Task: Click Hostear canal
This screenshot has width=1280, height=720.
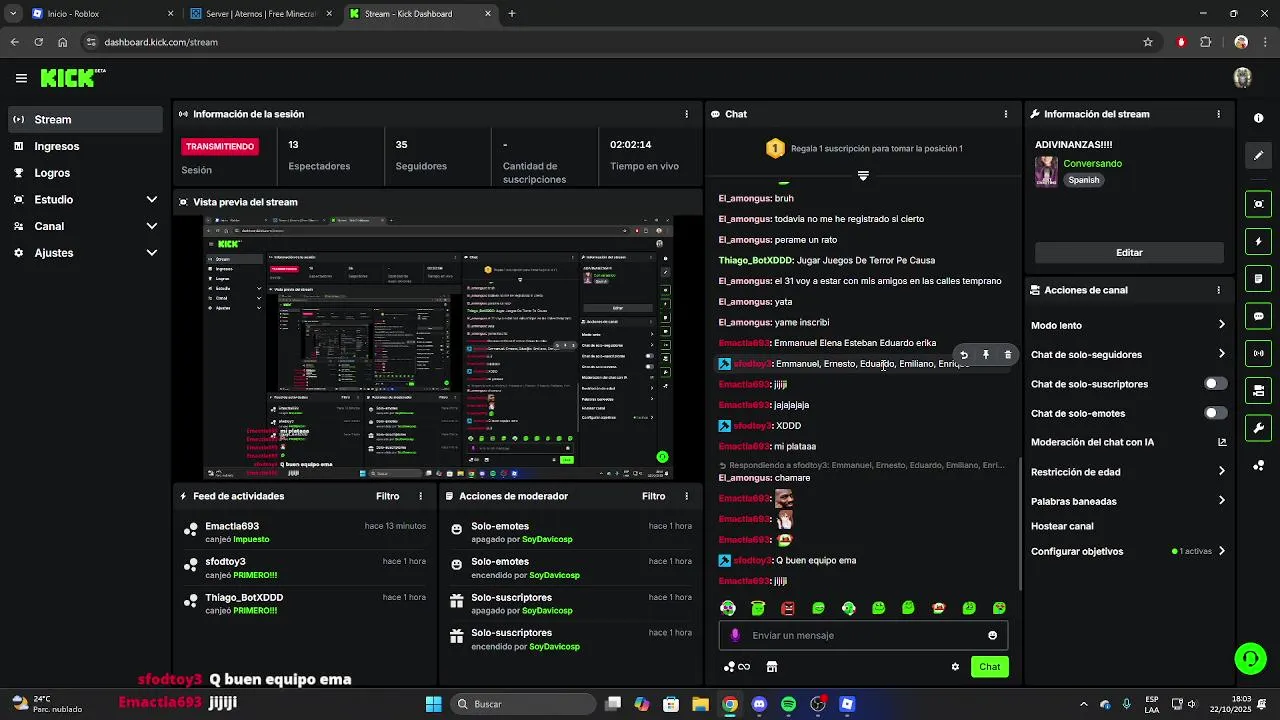Action: click(1062, 526)
